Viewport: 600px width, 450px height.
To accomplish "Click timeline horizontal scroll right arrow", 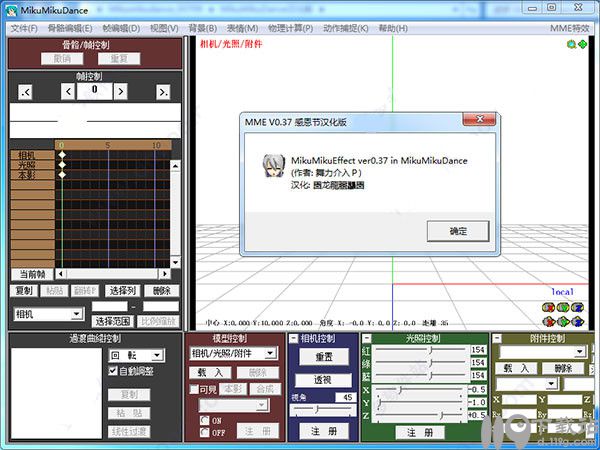I will tap(165, 274).
